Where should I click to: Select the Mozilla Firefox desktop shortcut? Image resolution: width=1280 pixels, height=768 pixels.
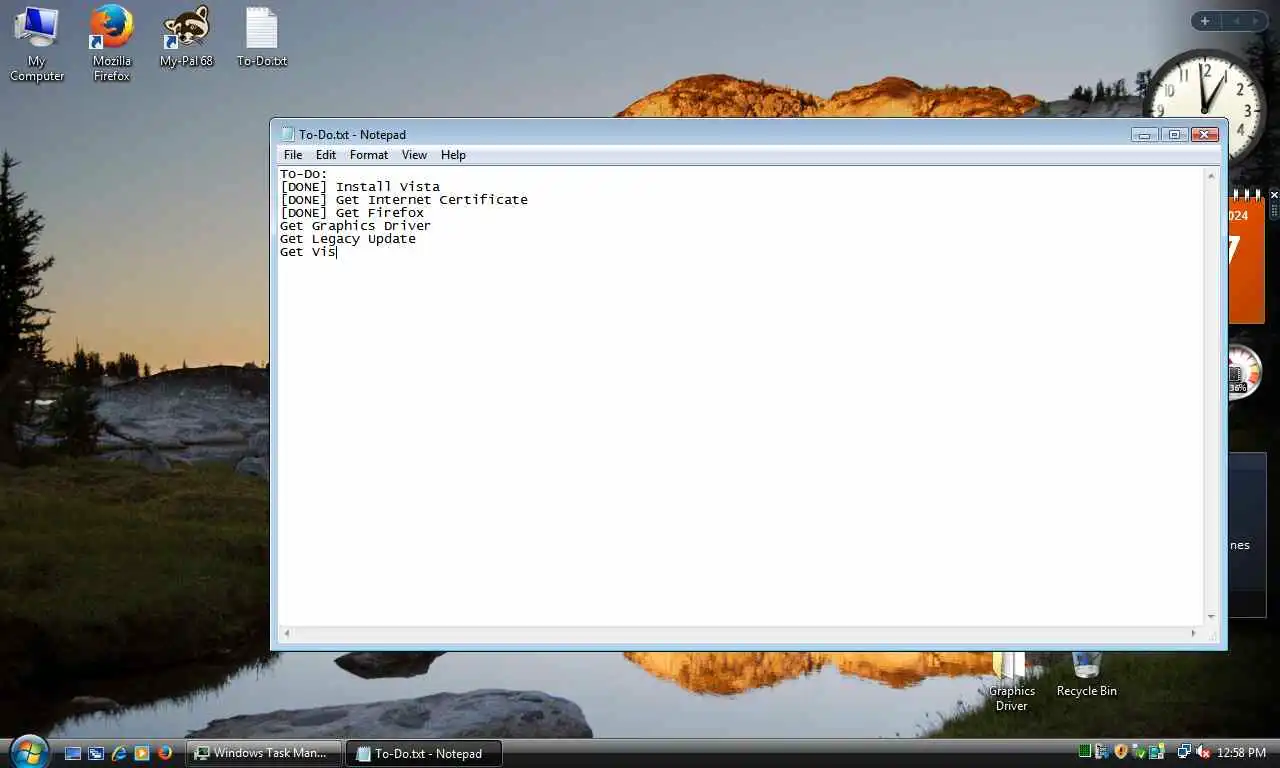coord(111,44)
